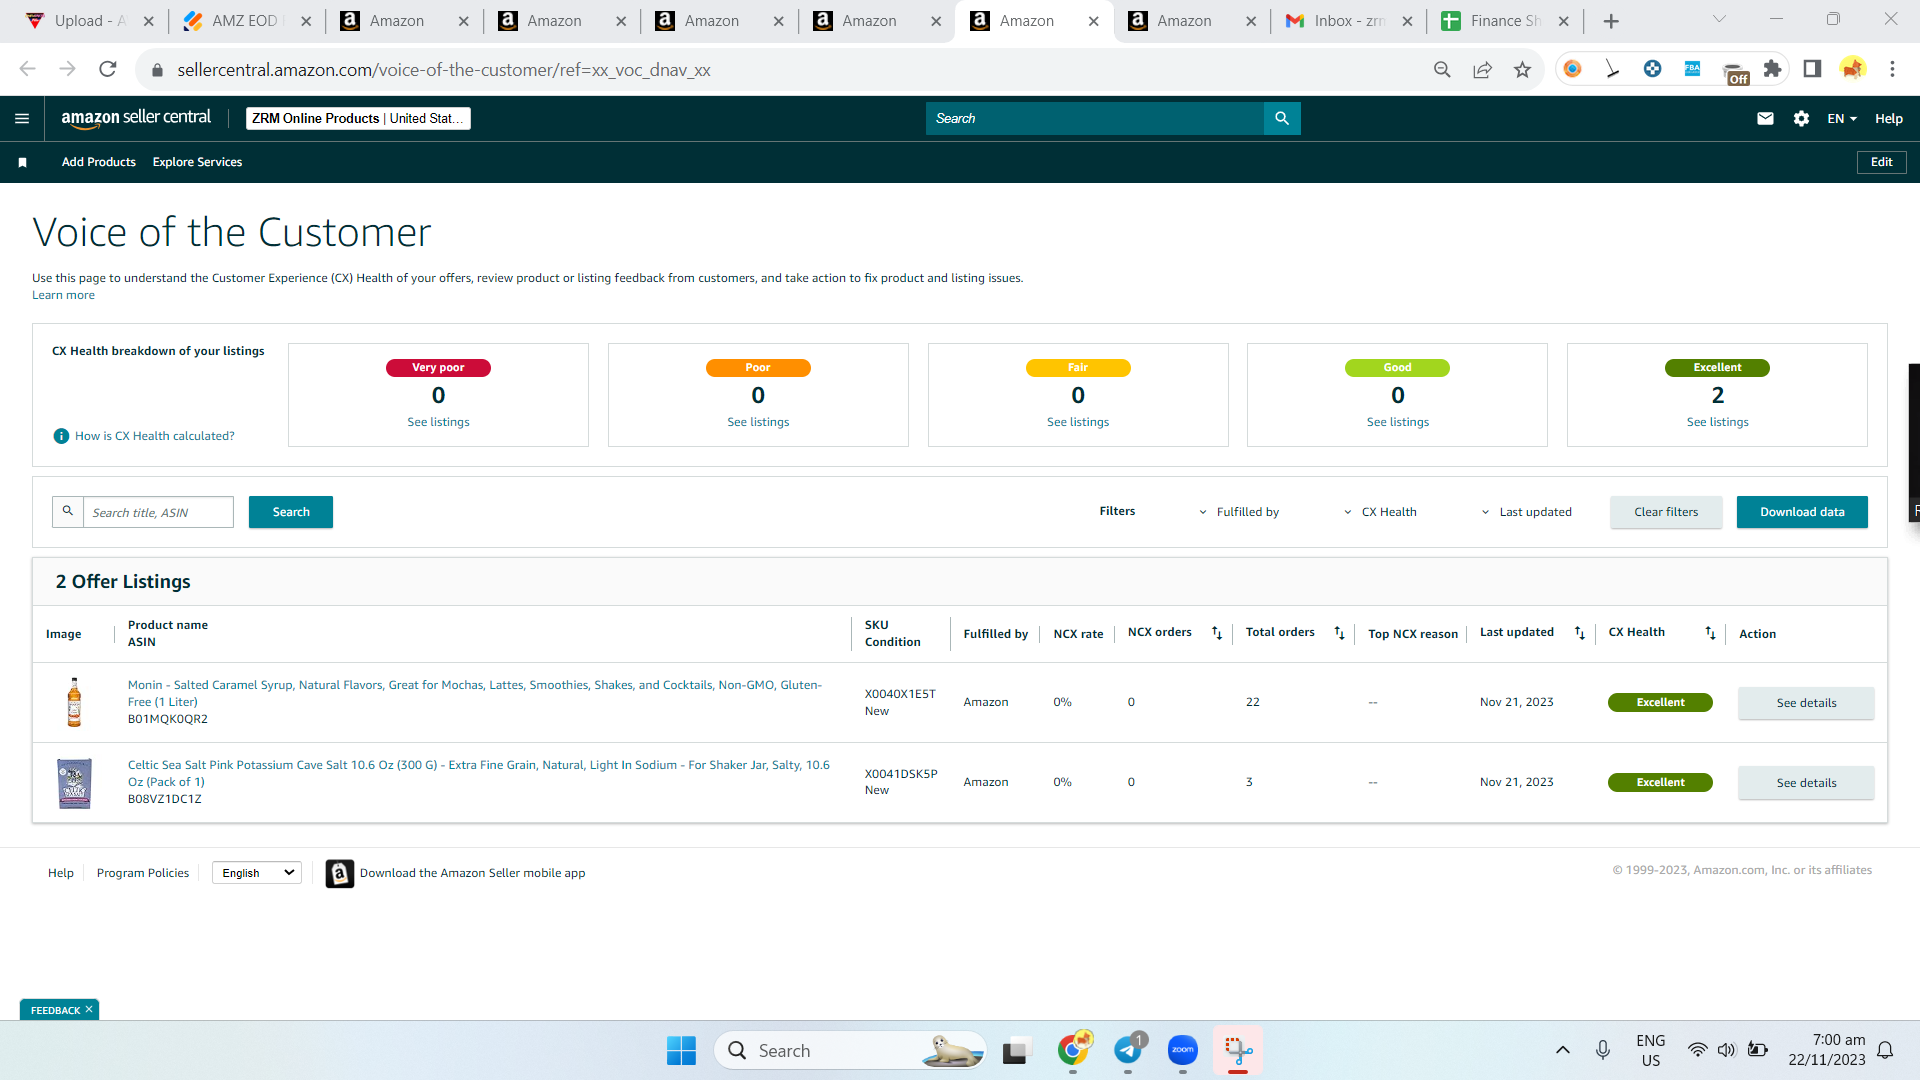
Task: Bookmark this page with the star icon
Action: tap(1522, 69)
